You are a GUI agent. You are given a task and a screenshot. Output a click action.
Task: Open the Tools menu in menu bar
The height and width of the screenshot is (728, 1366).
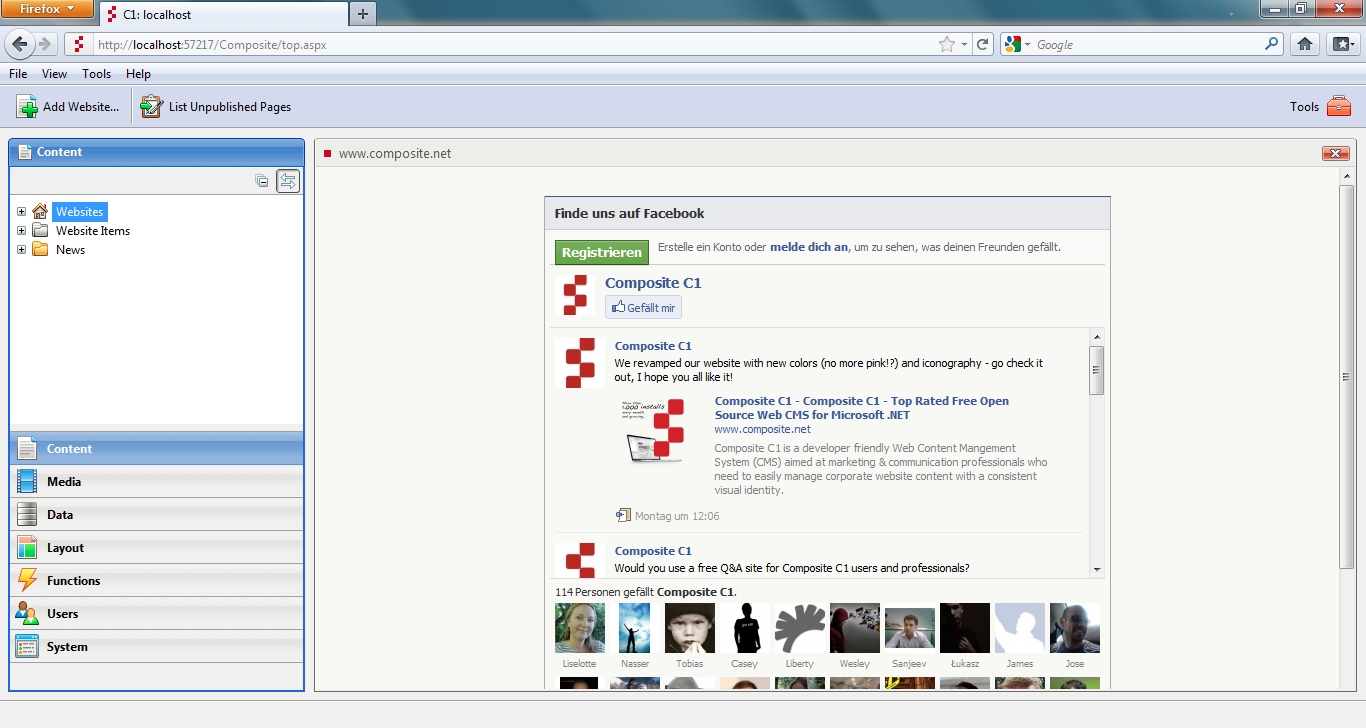96,74
